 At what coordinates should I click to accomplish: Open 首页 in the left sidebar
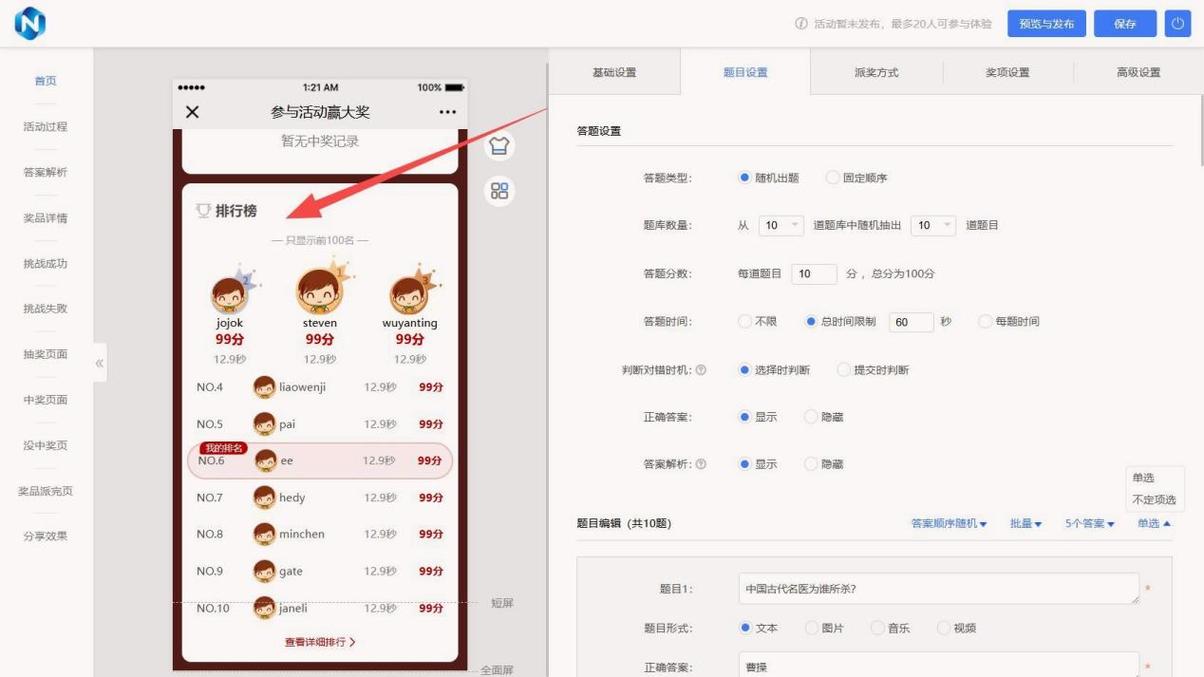(46, 81)
